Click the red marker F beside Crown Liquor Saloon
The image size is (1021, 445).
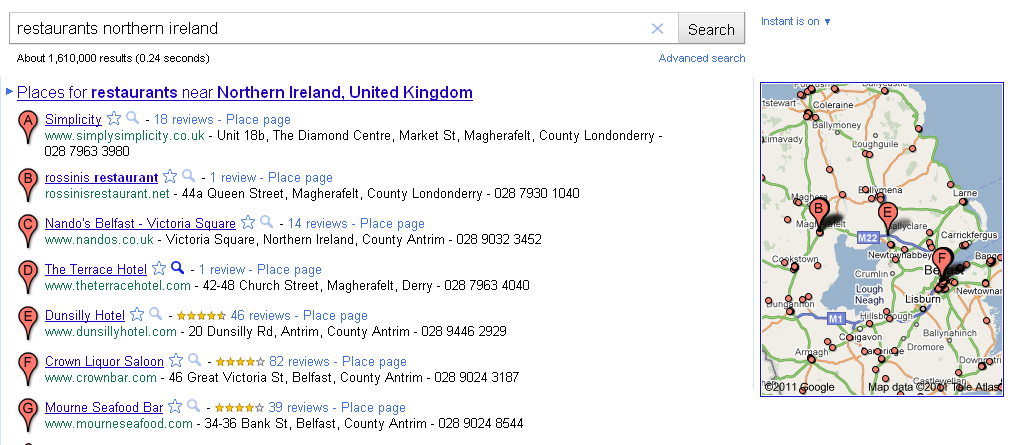(x=27, y=368)
